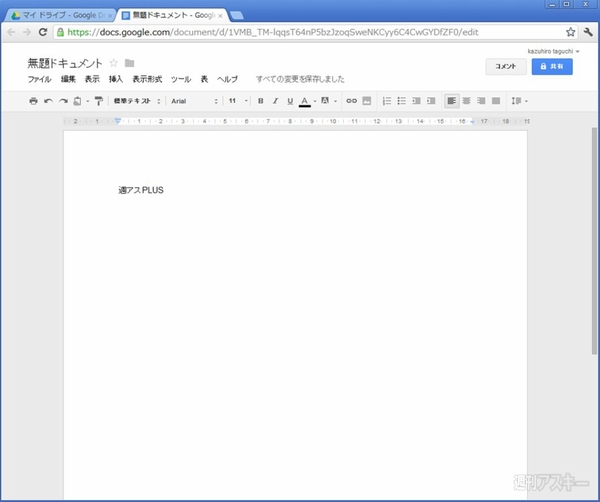Undo the last edit

pyautogui.click(x=48, y=101)
